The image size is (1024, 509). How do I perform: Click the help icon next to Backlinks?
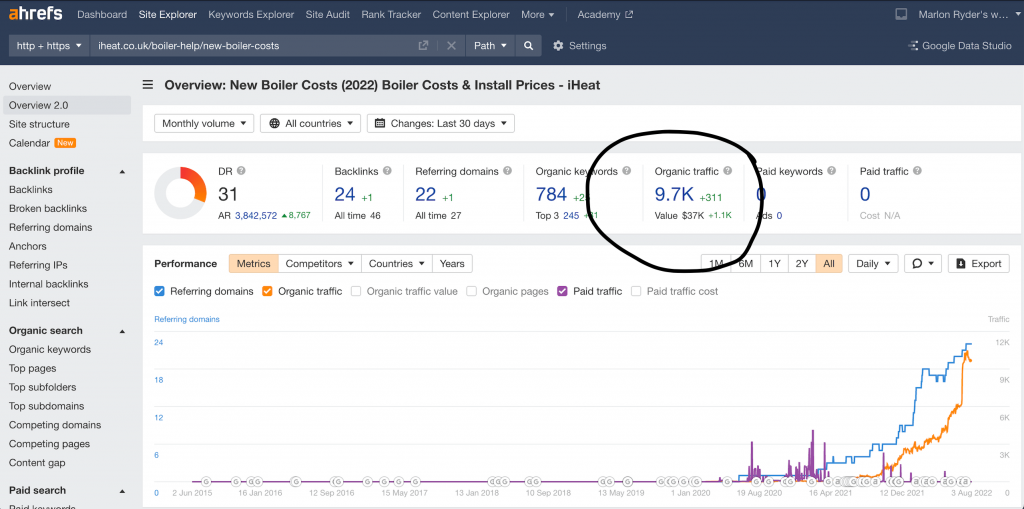pyautogui.click(x=387, y=171)
